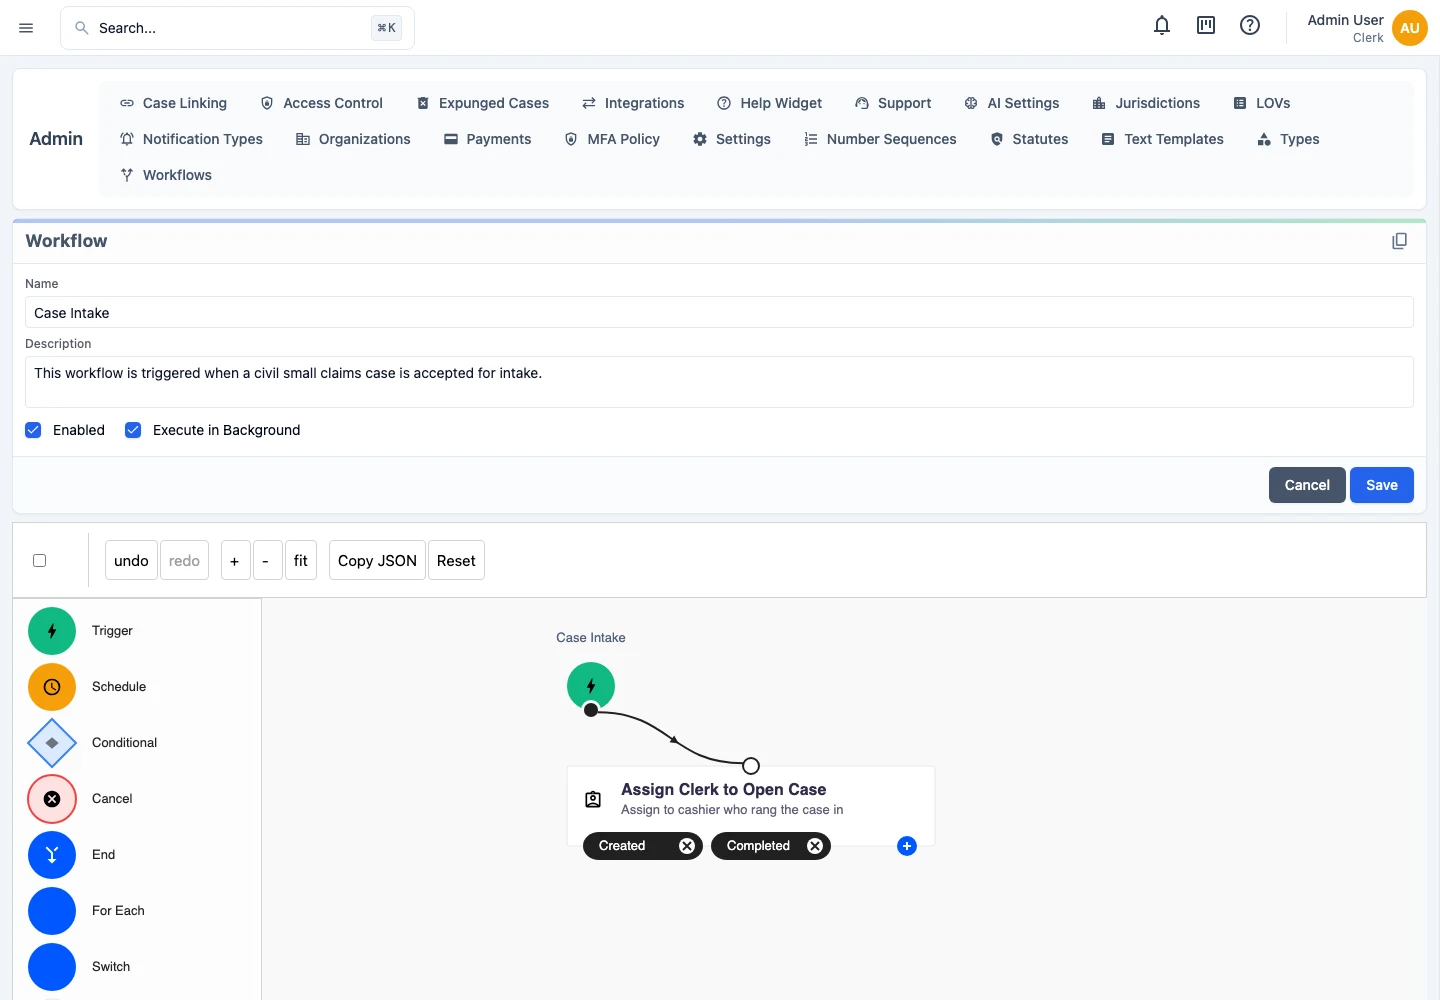Select the Trigger node in the palette
The height and width of the screenshot is (1000, 1440).
click(52, 631)
